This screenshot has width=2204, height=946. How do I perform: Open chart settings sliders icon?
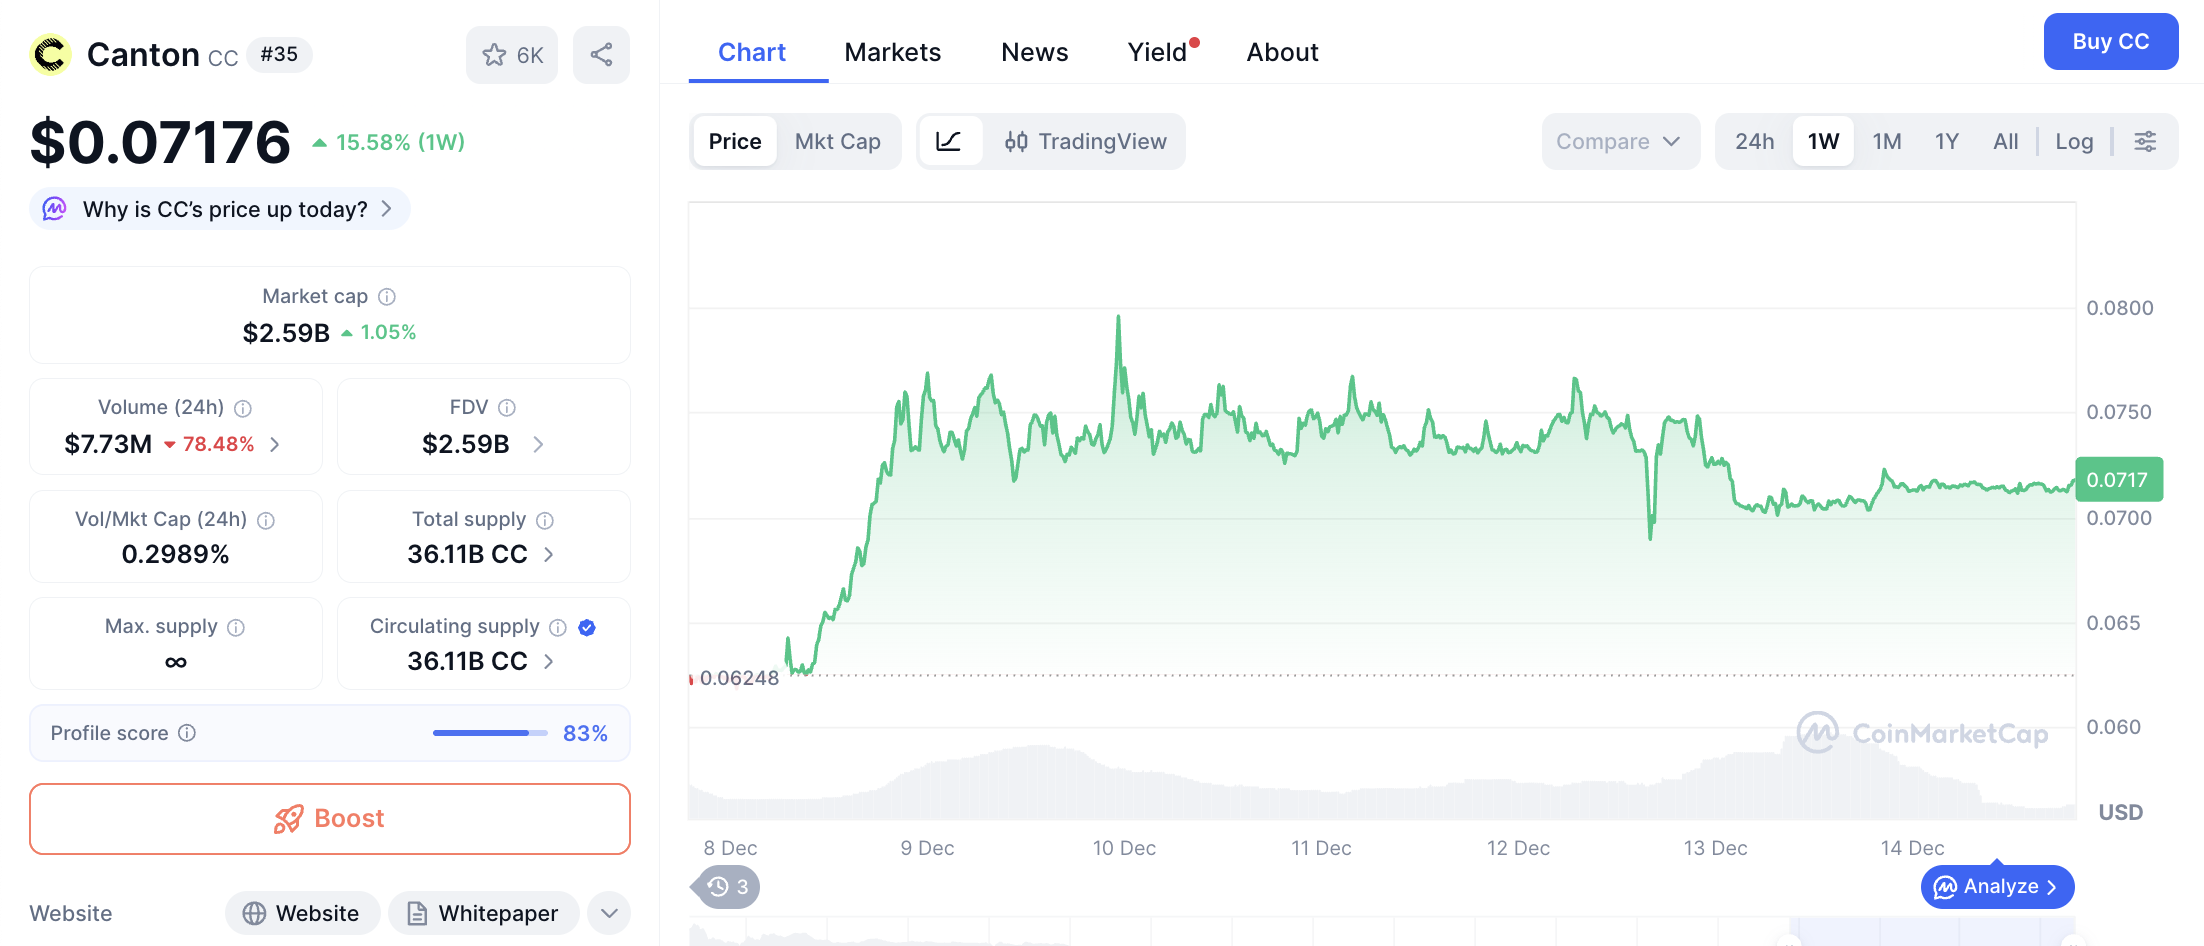pos(2145,141)
